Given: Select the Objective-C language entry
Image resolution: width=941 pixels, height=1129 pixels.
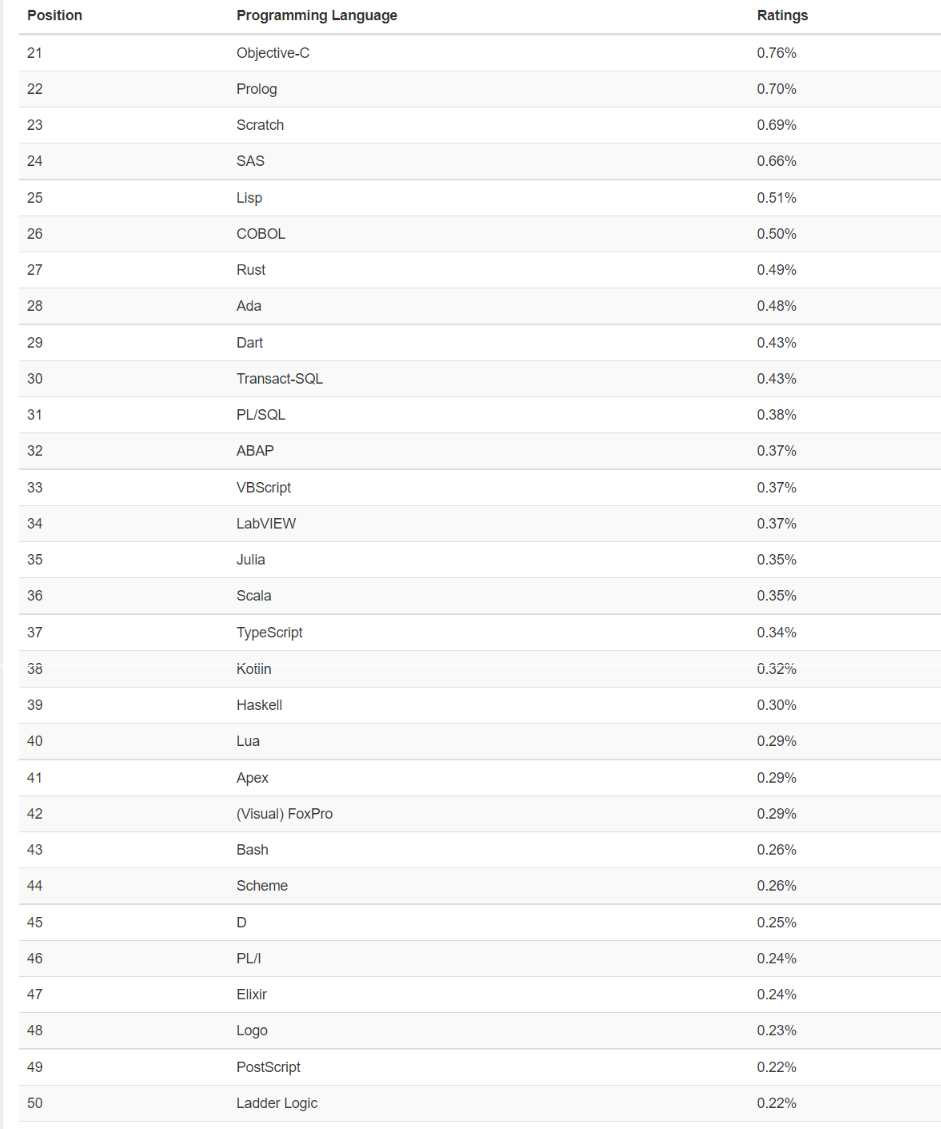Looking at the screenshot, I should click(273, 53).
